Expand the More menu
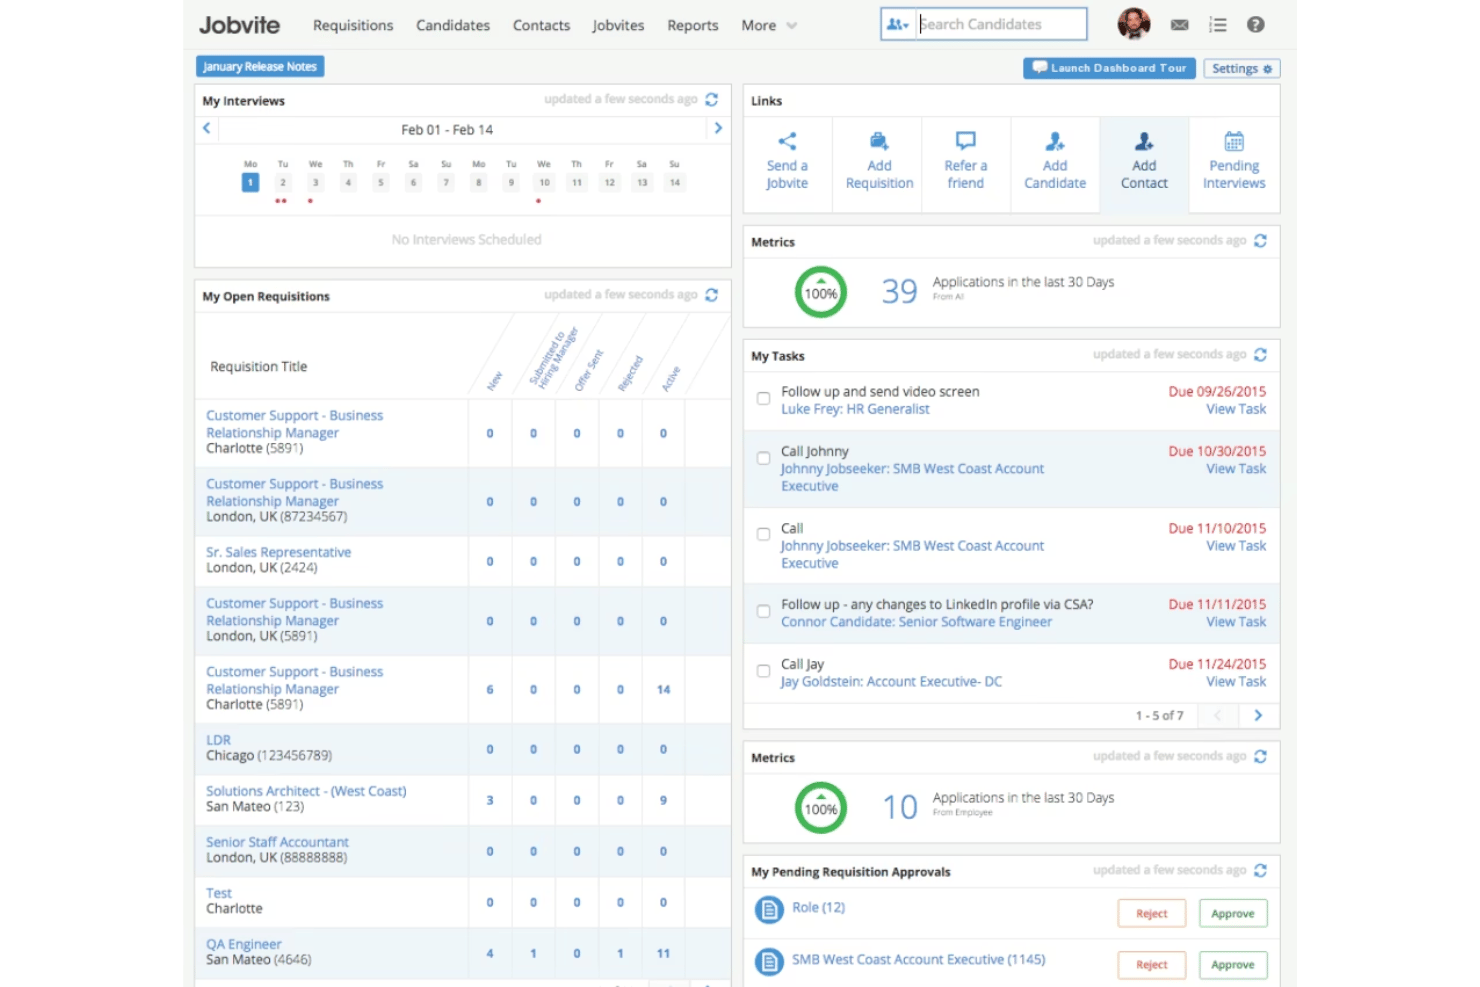The image size is (1480, 987). [x=769, y=26]
